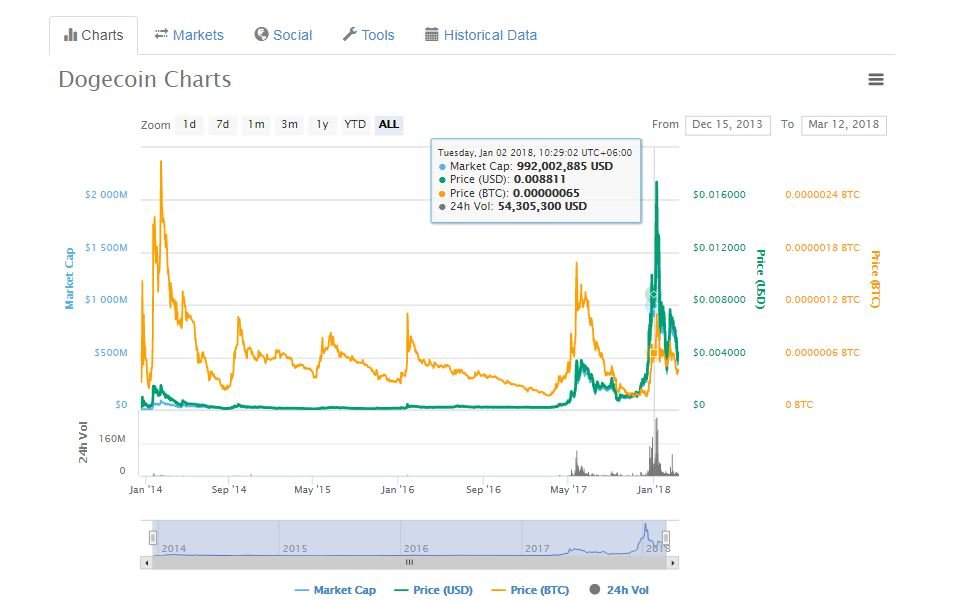This screenshot has width=971, height=601.
Task: Click the exchange arrows icon beside Markets
Action: [162, 34]
